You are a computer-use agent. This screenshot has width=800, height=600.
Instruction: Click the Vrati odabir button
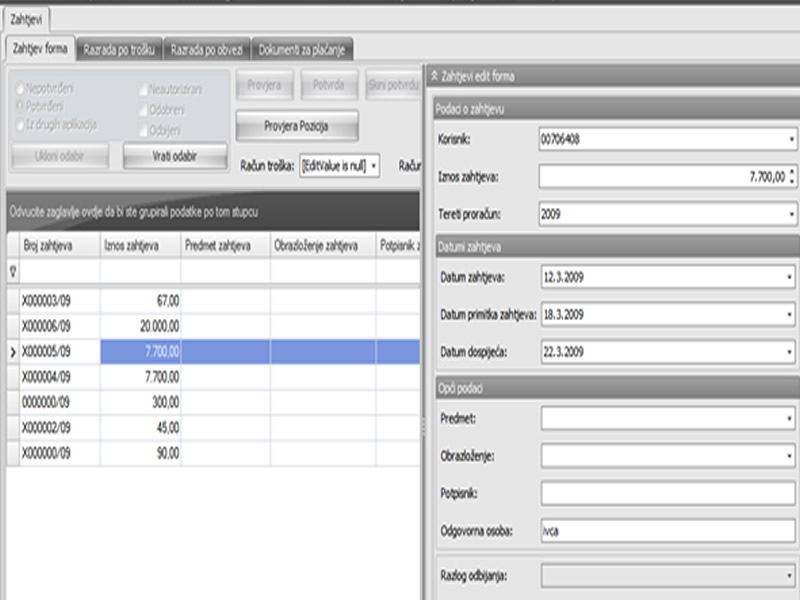(174, 156)
